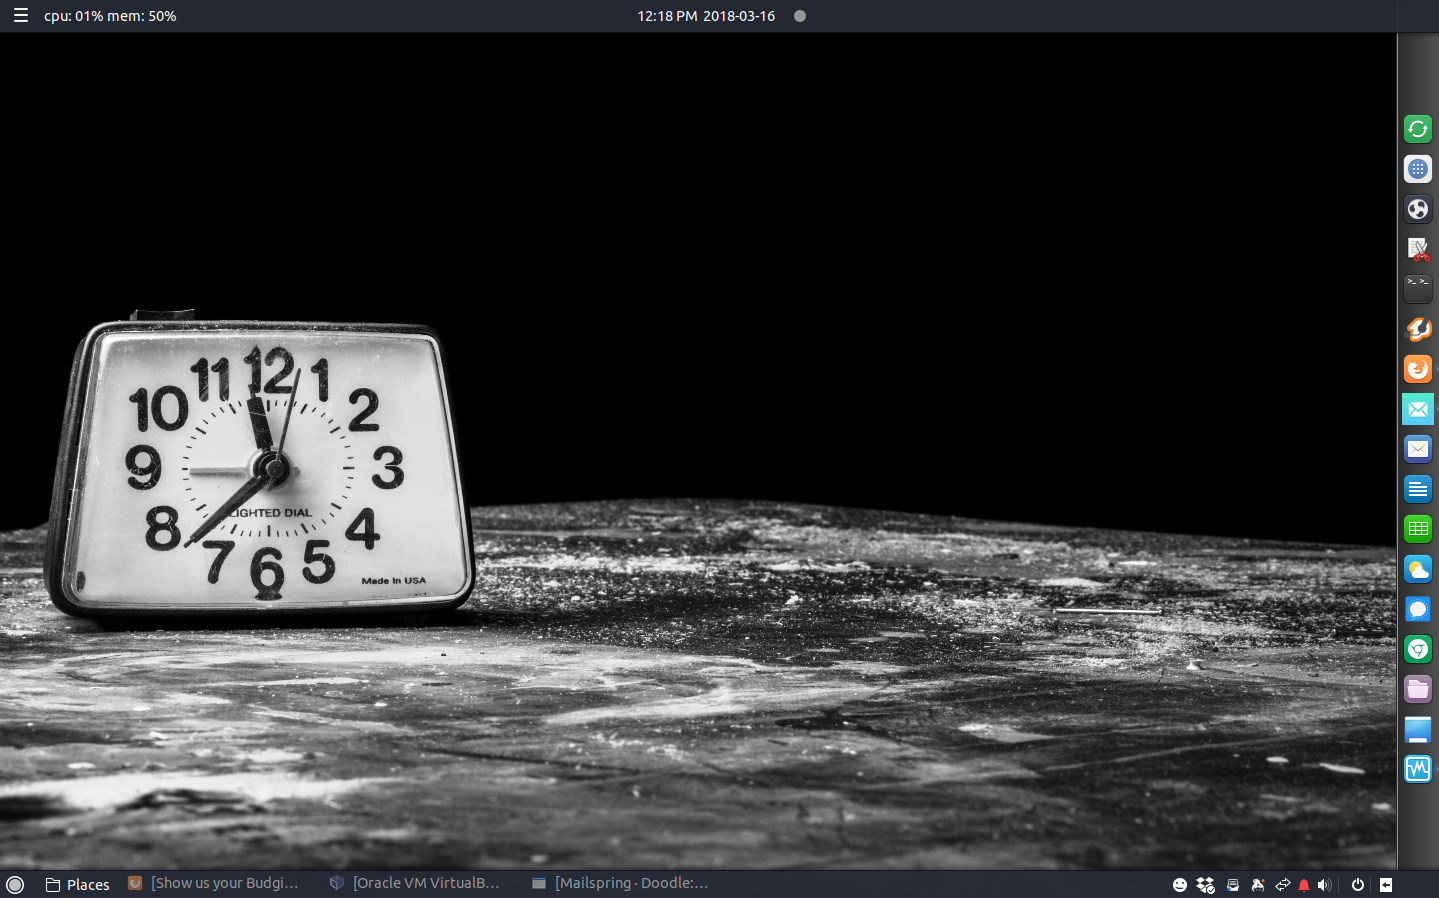The height and width of the screenshot is (898, 1439).
Task: Expand the Places menu in the taskbar
Action: 77,884
